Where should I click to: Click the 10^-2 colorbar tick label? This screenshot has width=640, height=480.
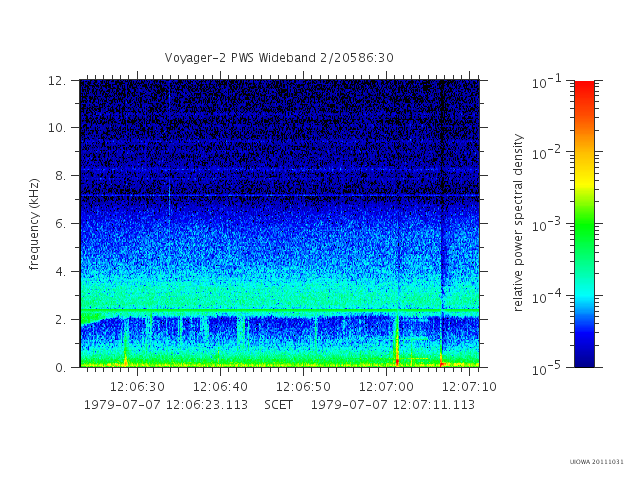pos(547,153)
